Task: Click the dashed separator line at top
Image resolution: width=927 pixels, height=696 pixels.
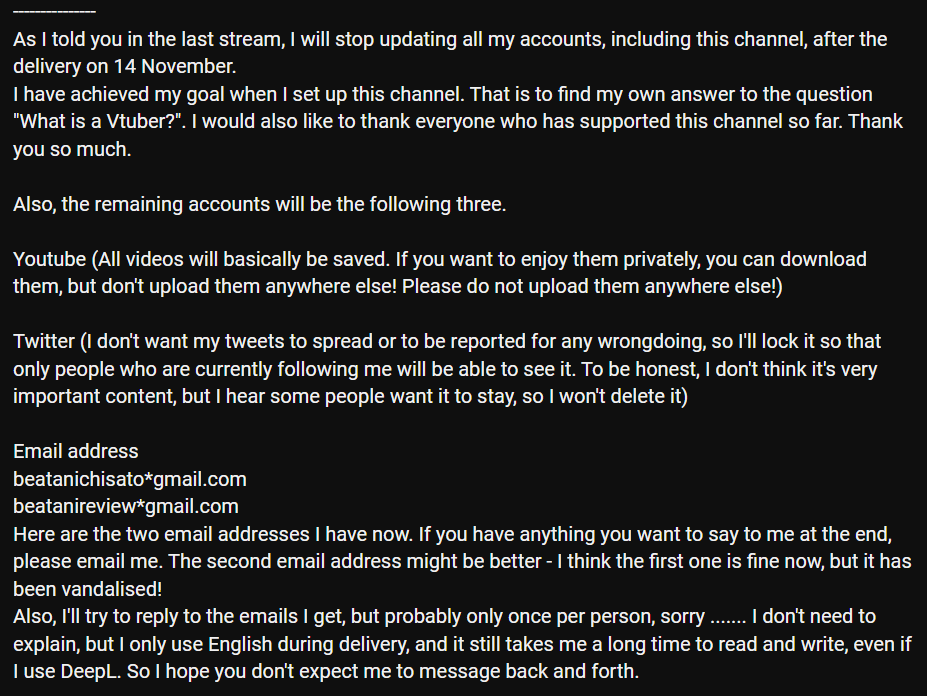Action: pyautogui.click(x=55, y=12)
